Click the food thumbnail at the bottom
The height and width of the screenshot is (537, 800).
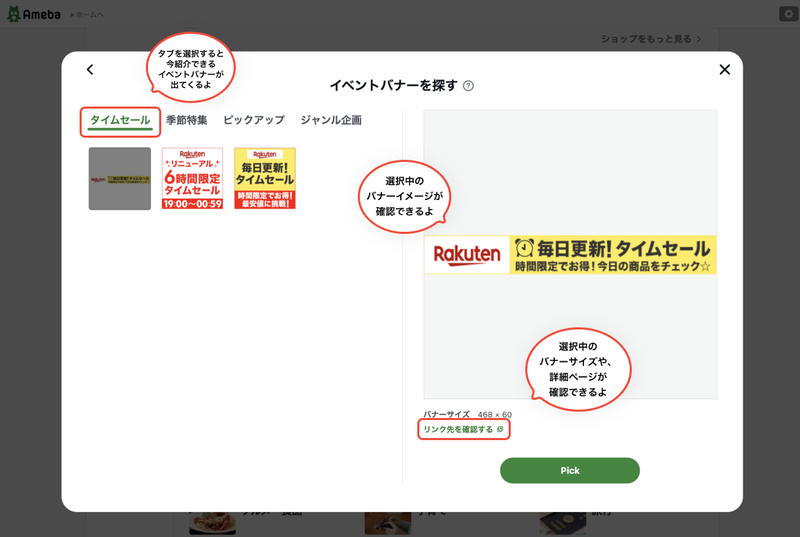tap(212, 523)
